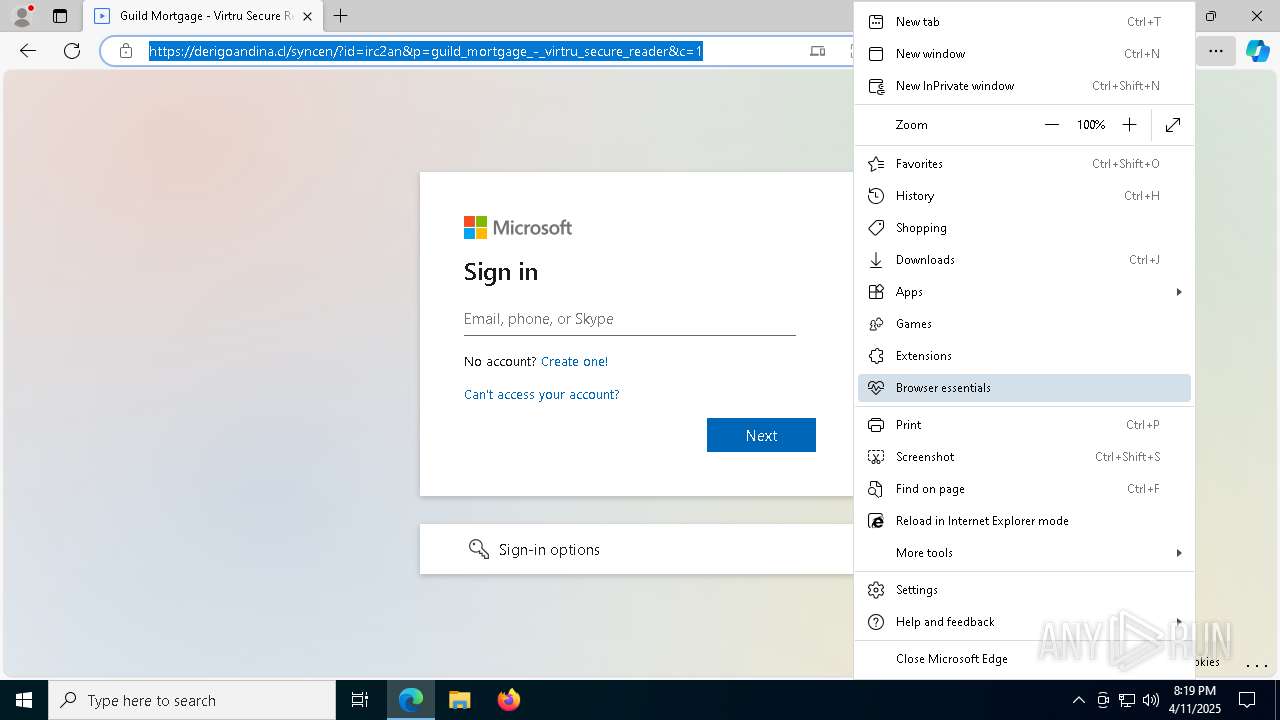1280x720 pixels.
Task: Click the Shopping tag icon
Action: point(876,228)
